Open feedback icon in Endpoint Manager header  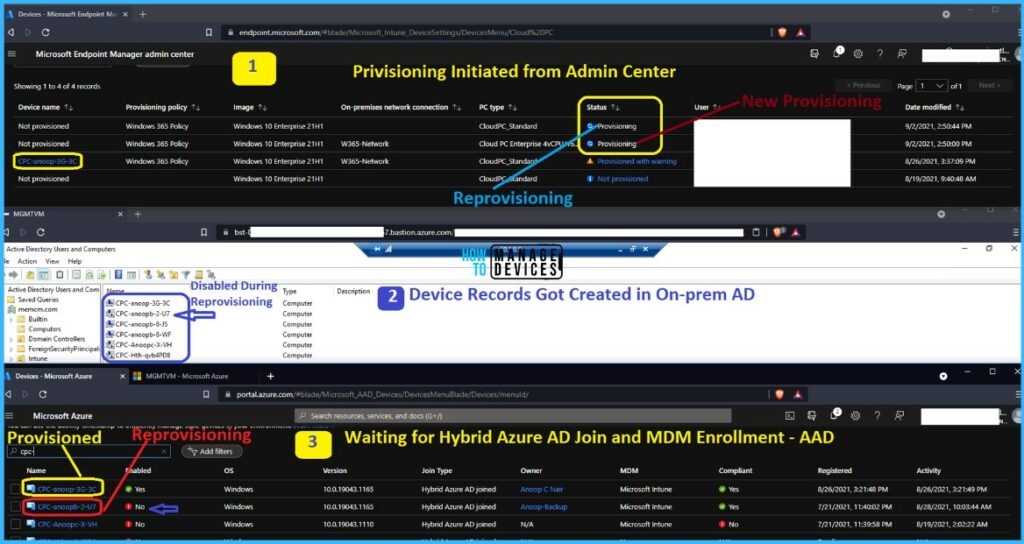902,54
